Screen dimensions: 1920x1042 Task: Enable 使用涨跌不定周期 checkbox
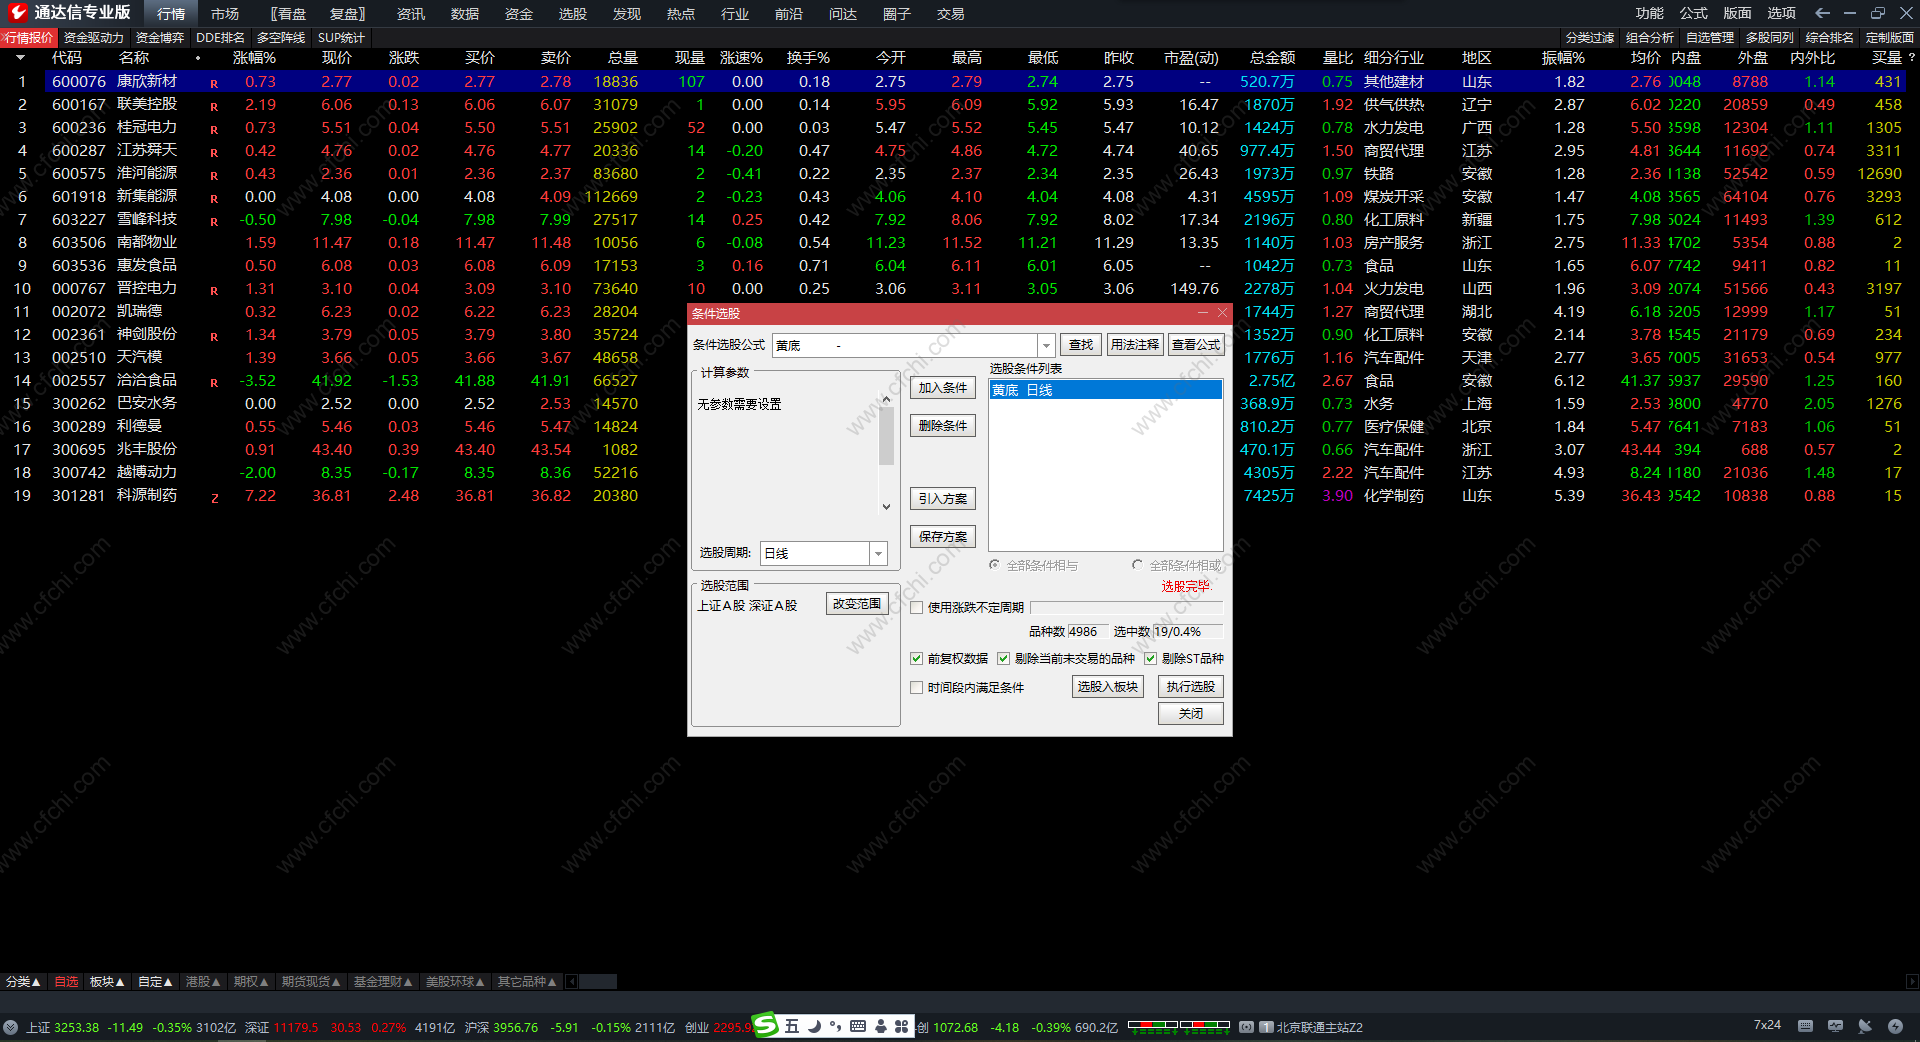pos(916,608)
